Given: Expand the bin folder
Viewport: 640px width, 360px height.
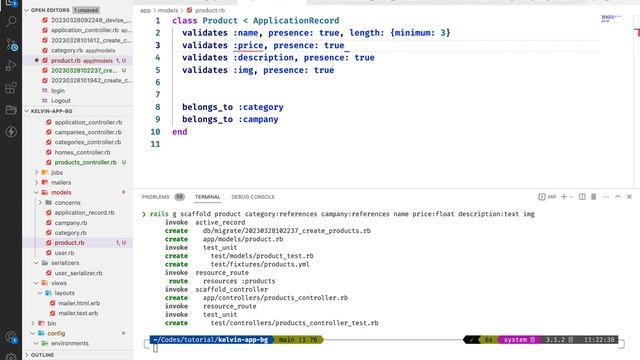Looking at the screenshot, I should [x=33, y=323].
